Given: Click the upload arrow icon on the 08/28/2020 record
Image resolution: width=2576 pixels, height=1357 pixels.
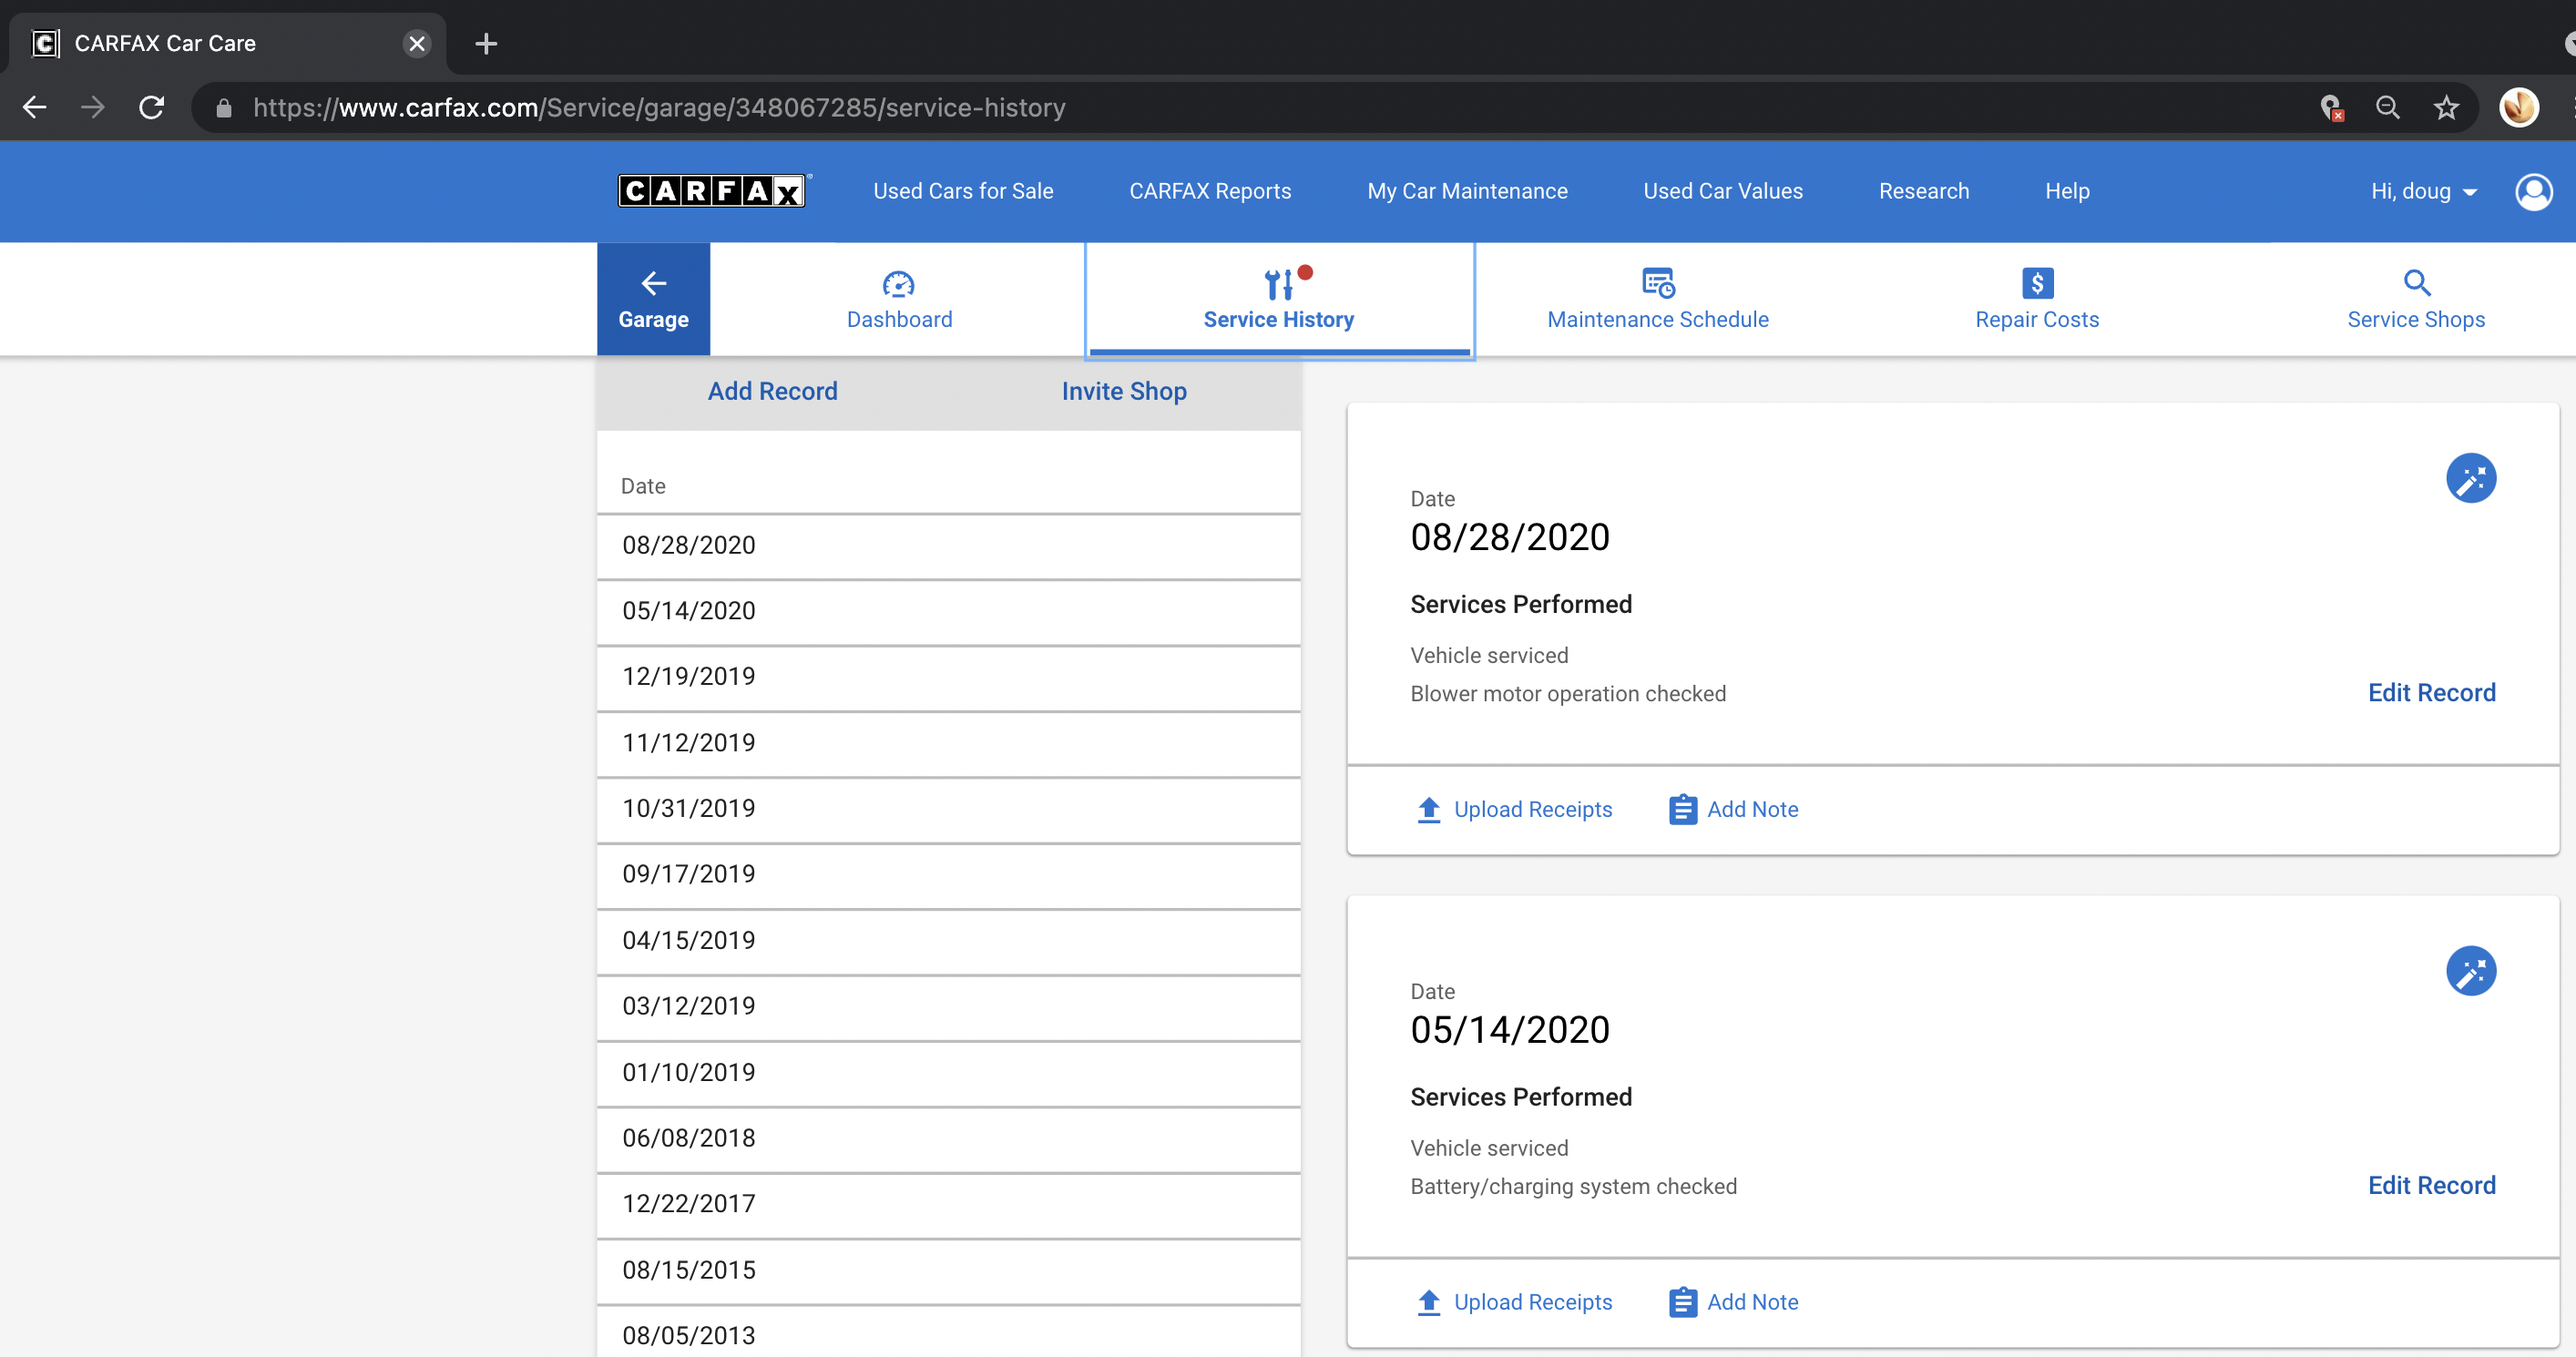Looking at the screenshot, I should 1428,809.
